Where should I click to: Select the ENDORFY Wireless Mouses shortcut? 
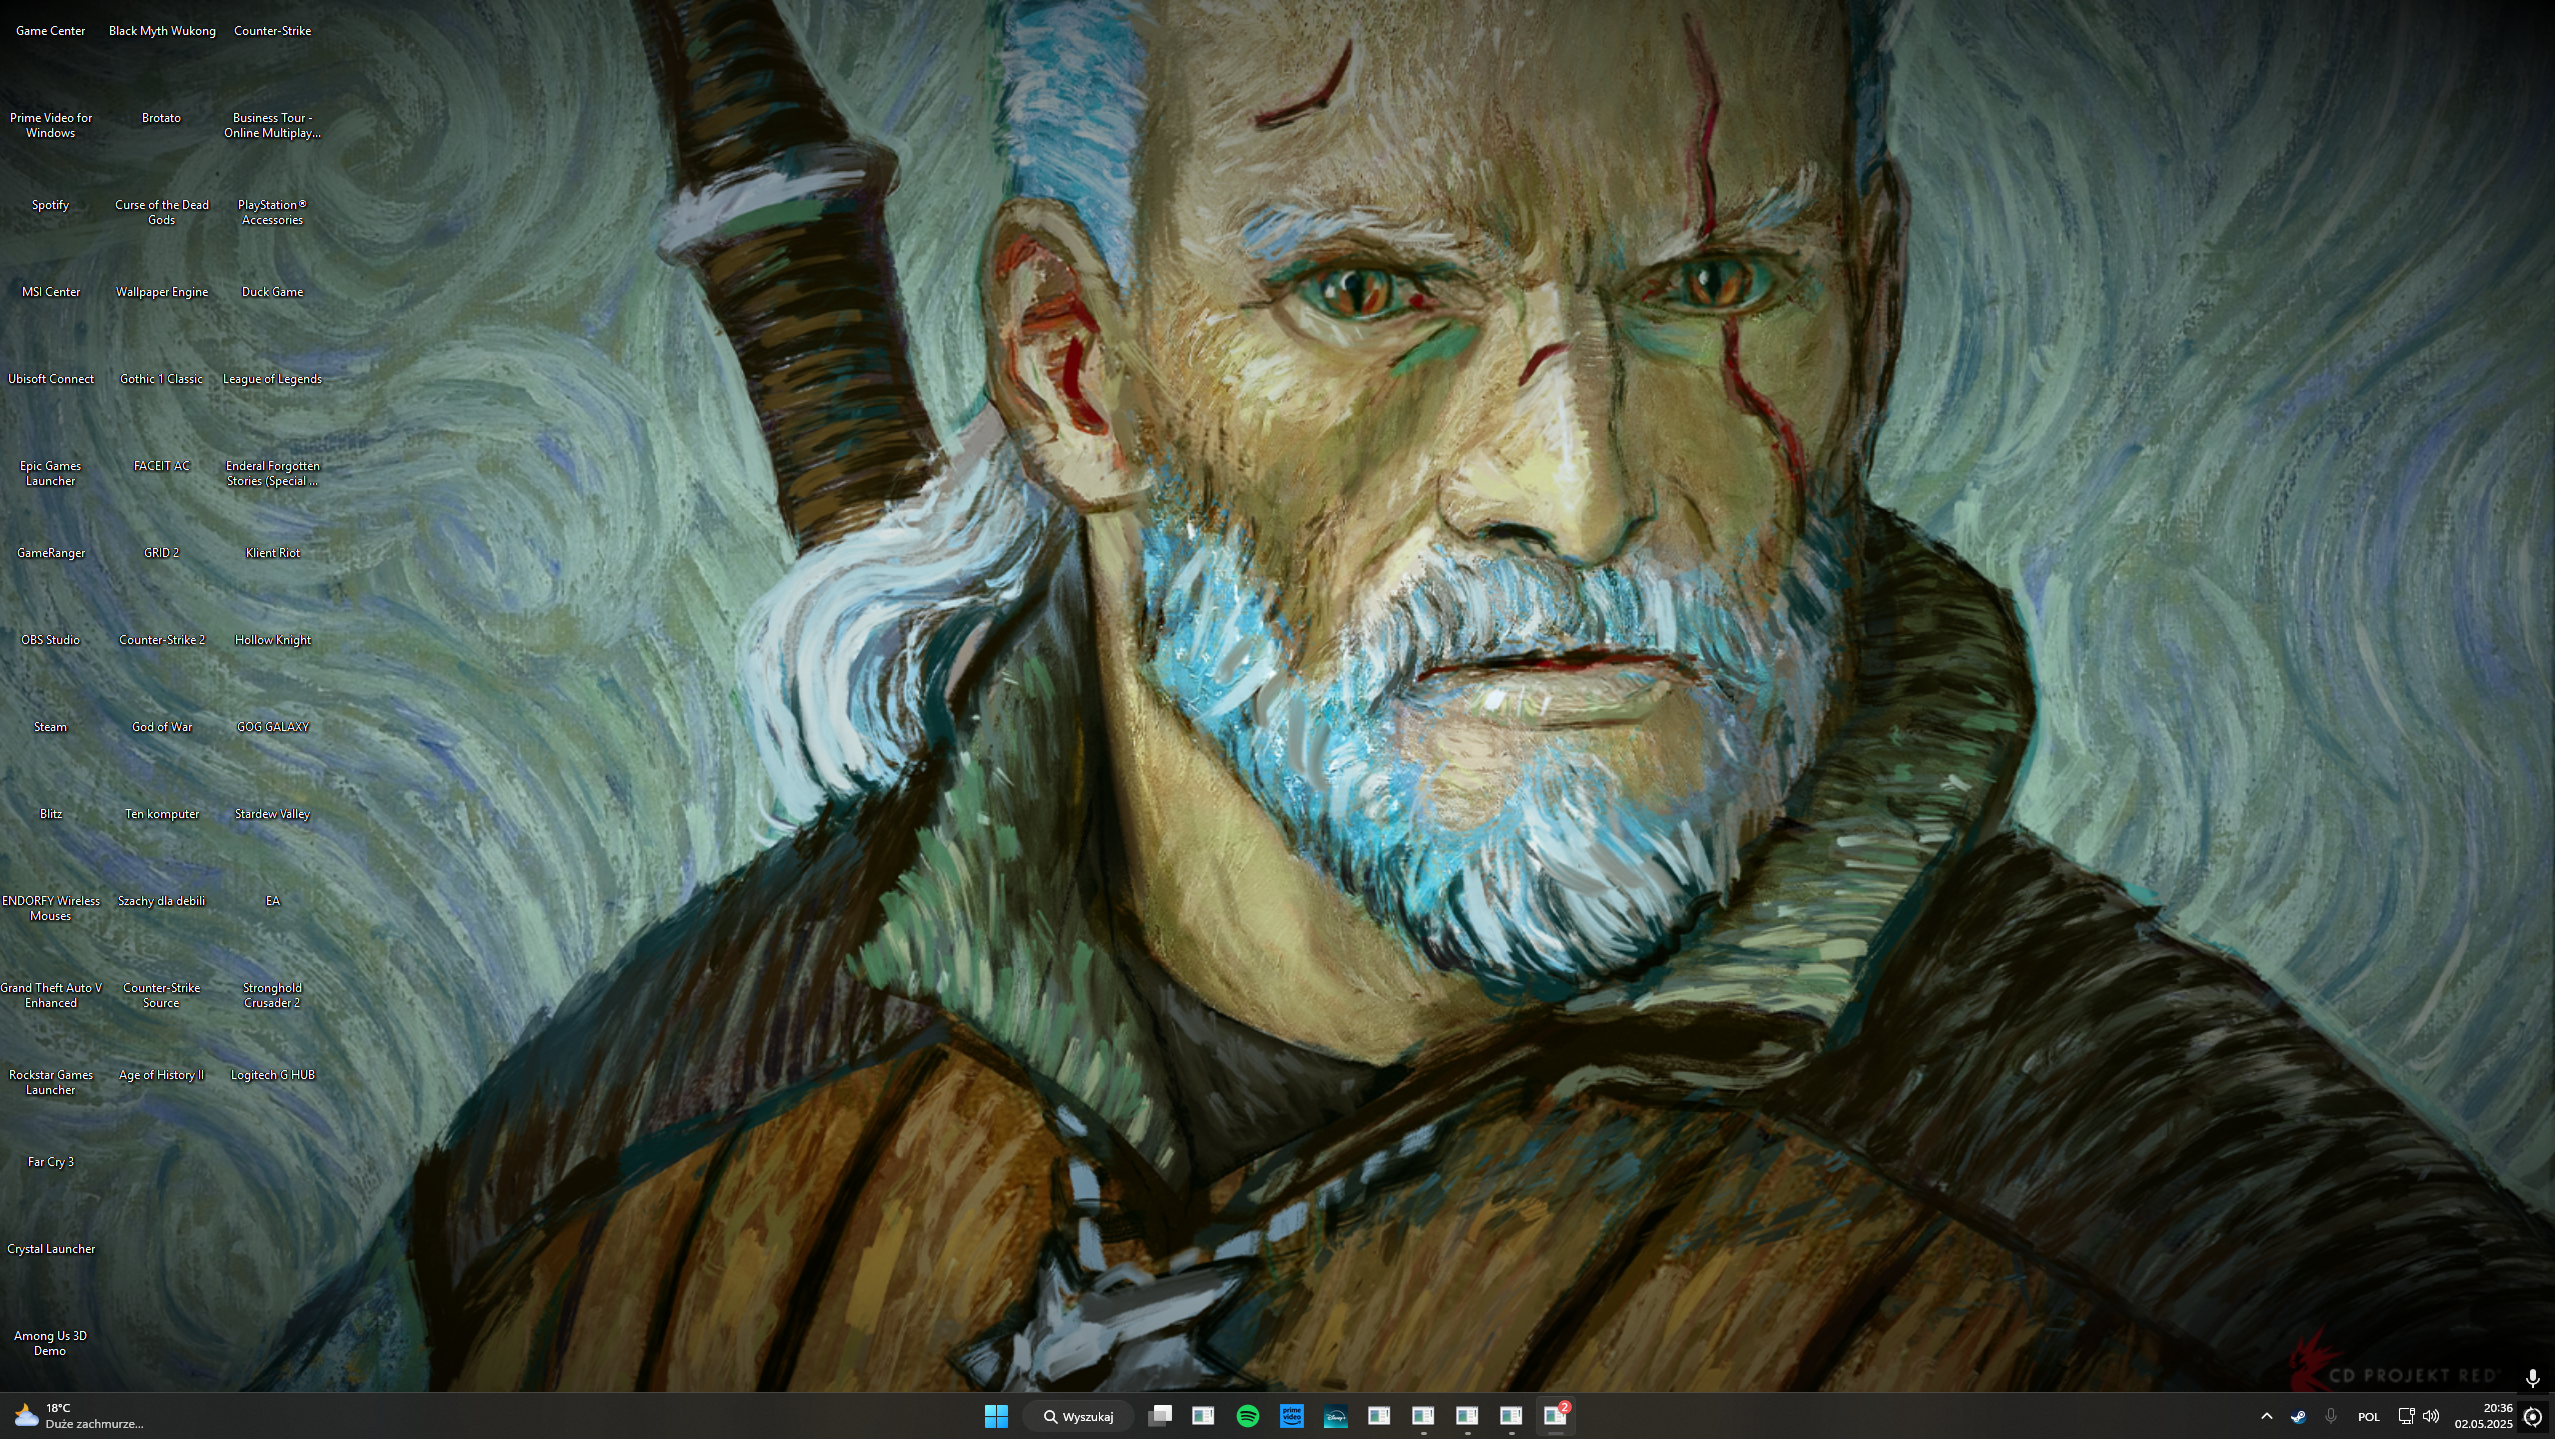(51, 908)
